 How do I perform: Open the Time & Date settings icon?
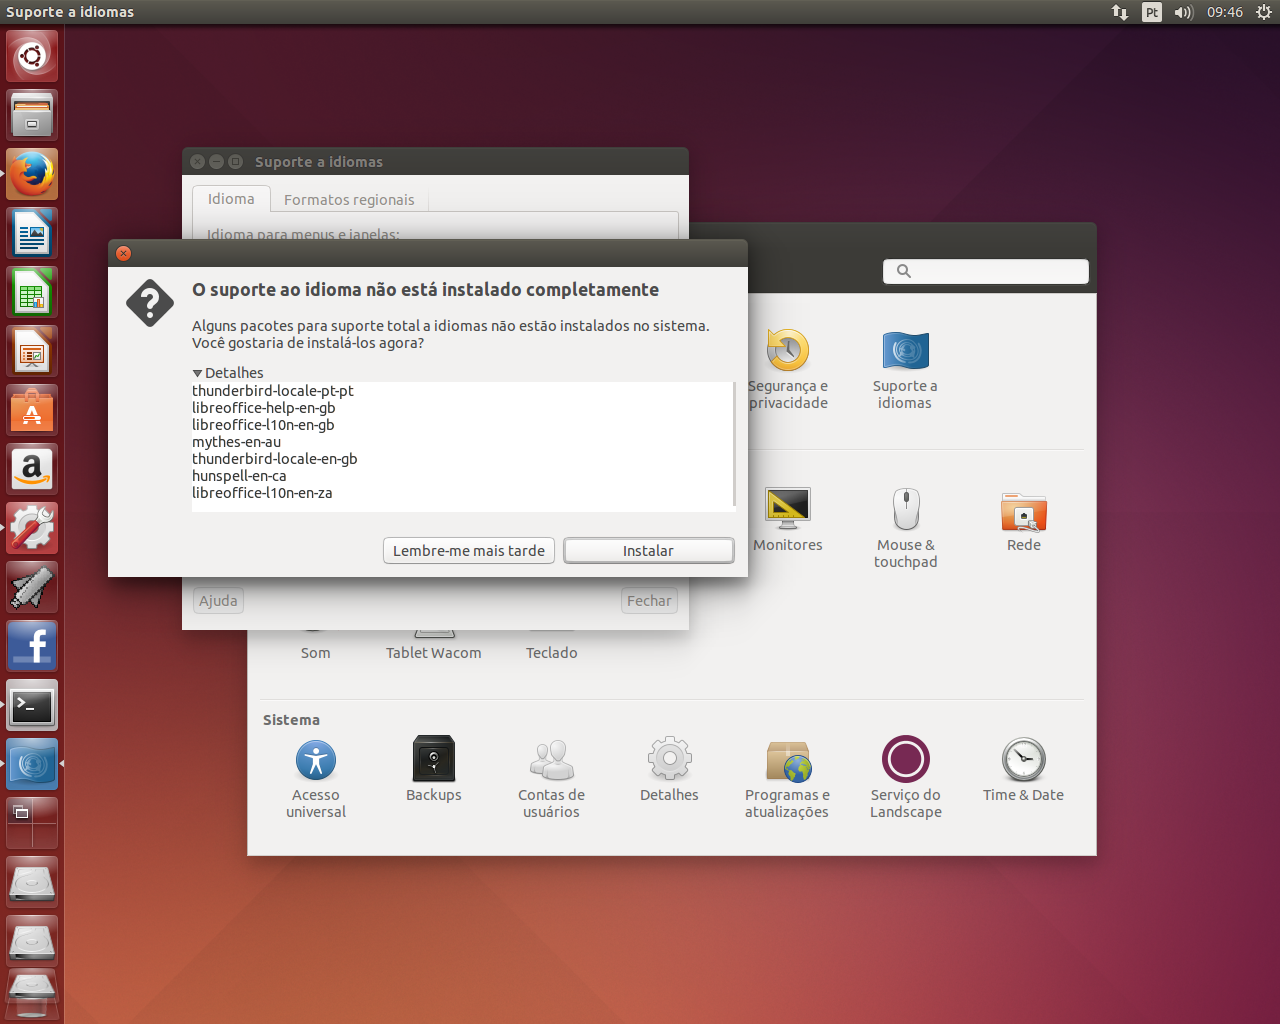[1023, 770]
